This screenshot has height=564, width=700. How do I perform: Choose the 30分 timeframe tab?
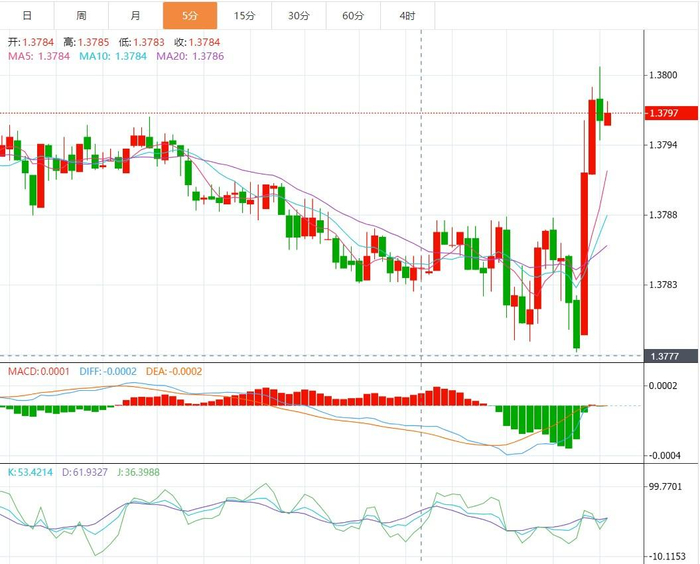point(299,16)
